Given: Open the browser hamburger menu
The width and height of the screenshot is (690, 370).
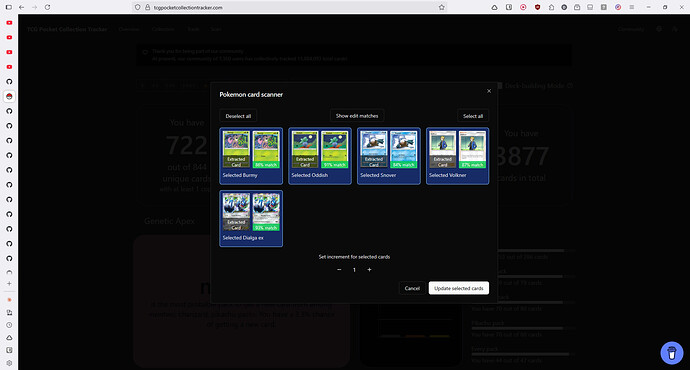Looking at the screenshot, I should (x=631, y=7).
